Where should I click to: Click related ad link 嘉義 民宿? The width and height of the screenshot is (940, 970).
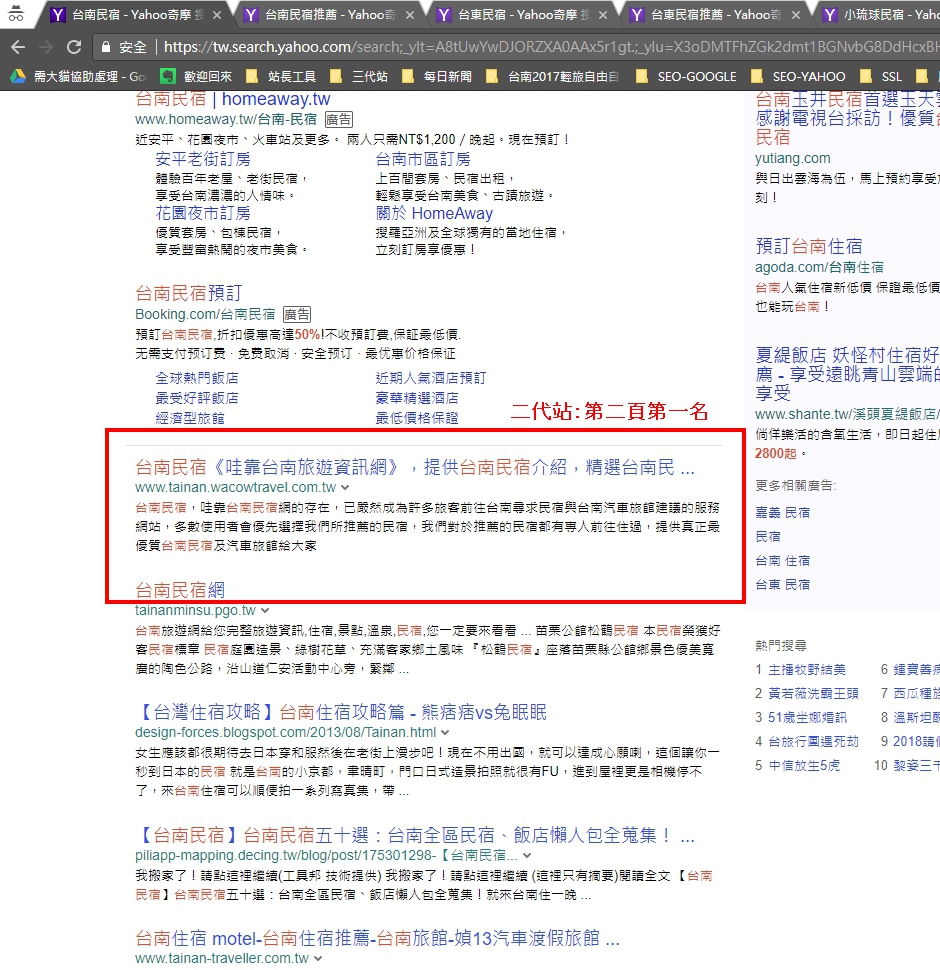782,513
